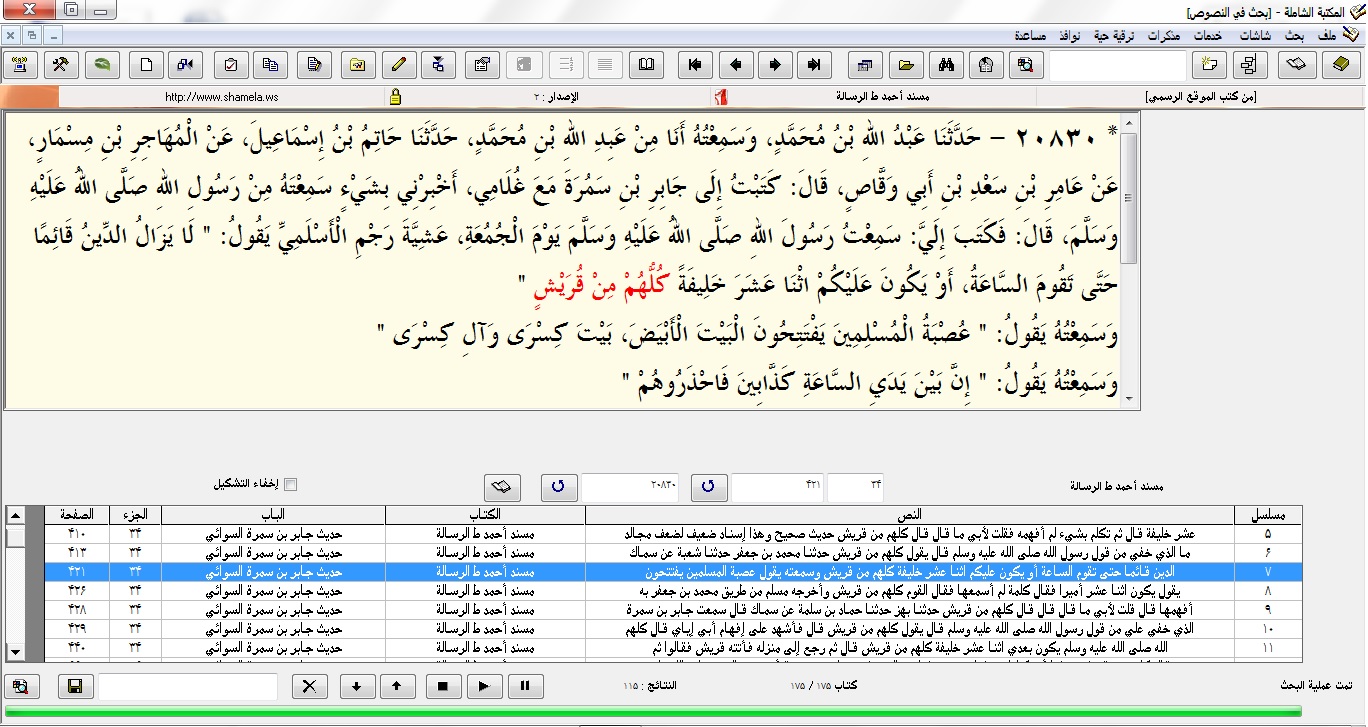1368x727 pixels.
Task: Click the floppy disk save icon at bottom
Action: tap(74, 687)
